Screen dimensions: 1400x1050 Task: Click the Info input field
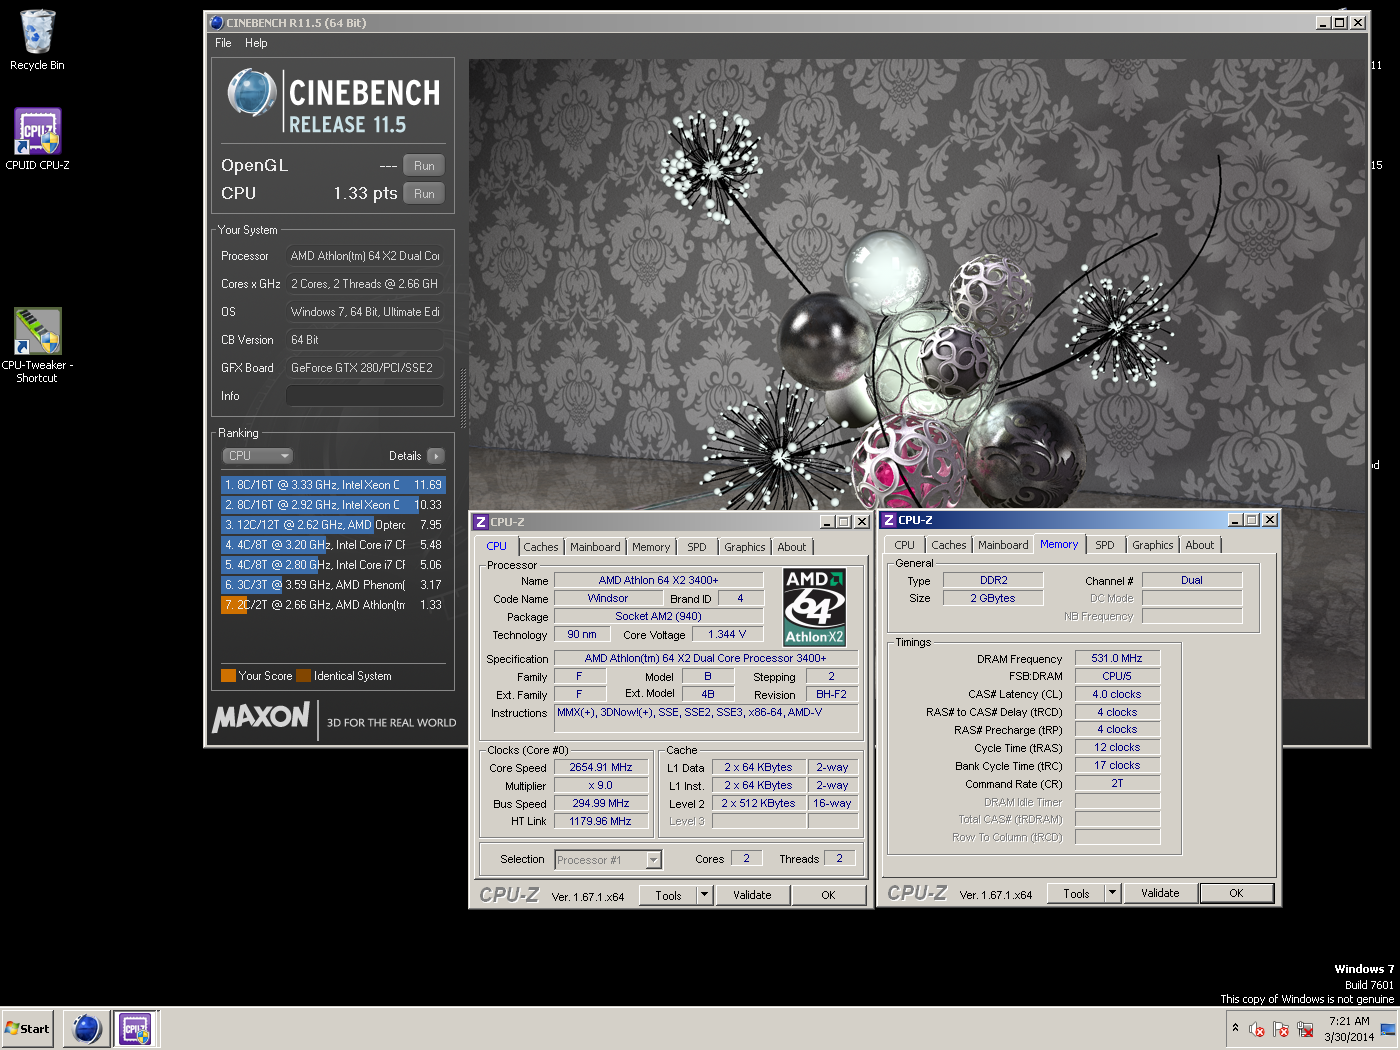364,396
